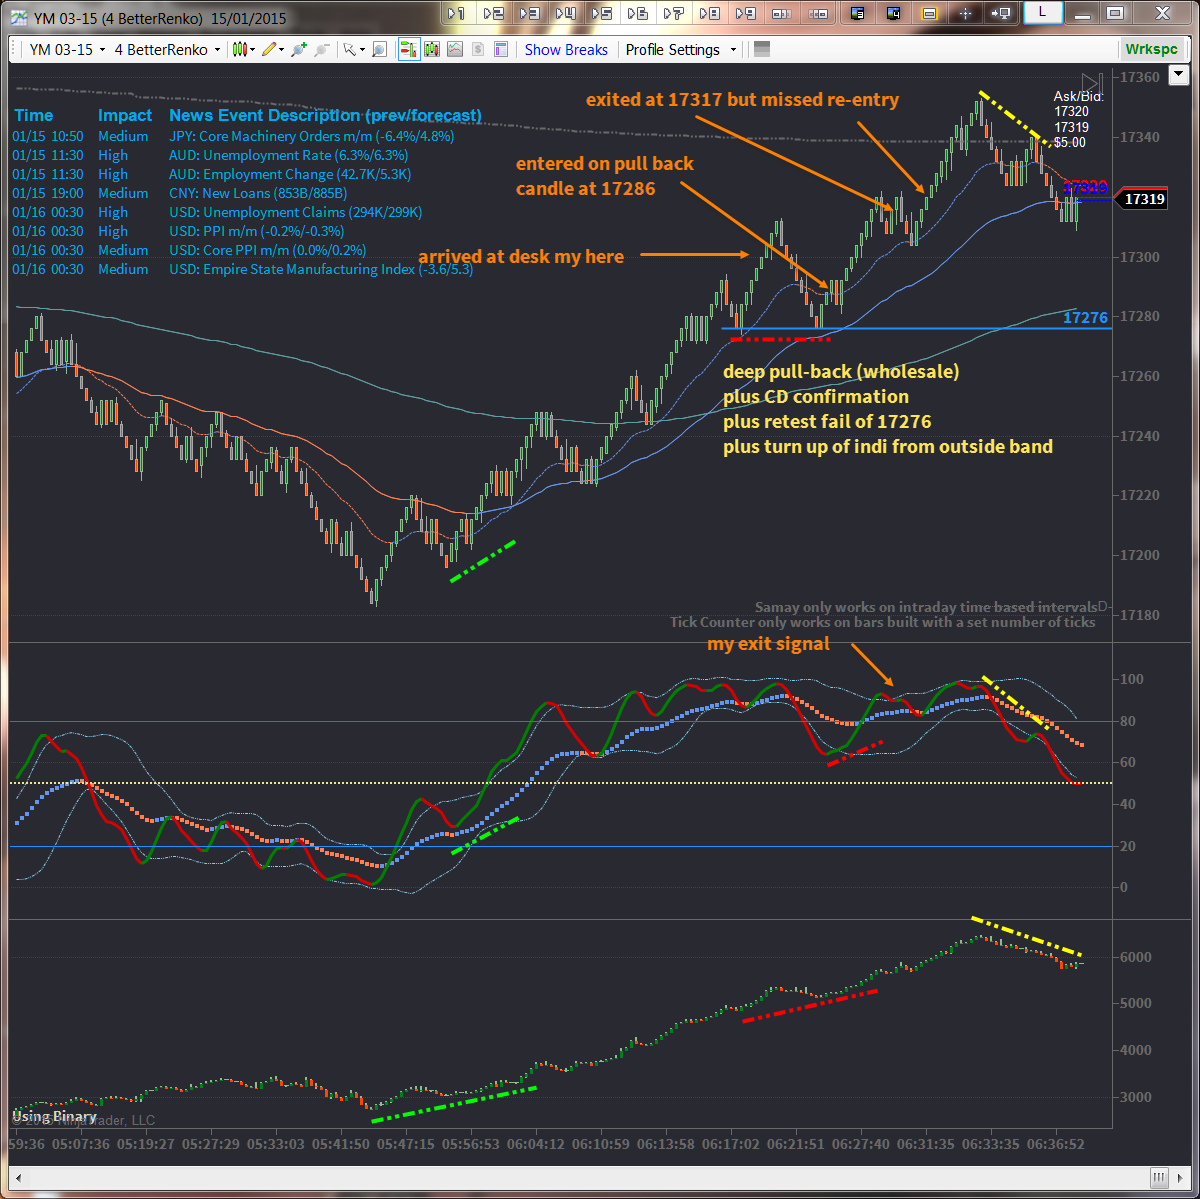Click the yellow-framed window icon in title bar
This screenshot has width=1200, height=1199.
click(x=928, y=13)
